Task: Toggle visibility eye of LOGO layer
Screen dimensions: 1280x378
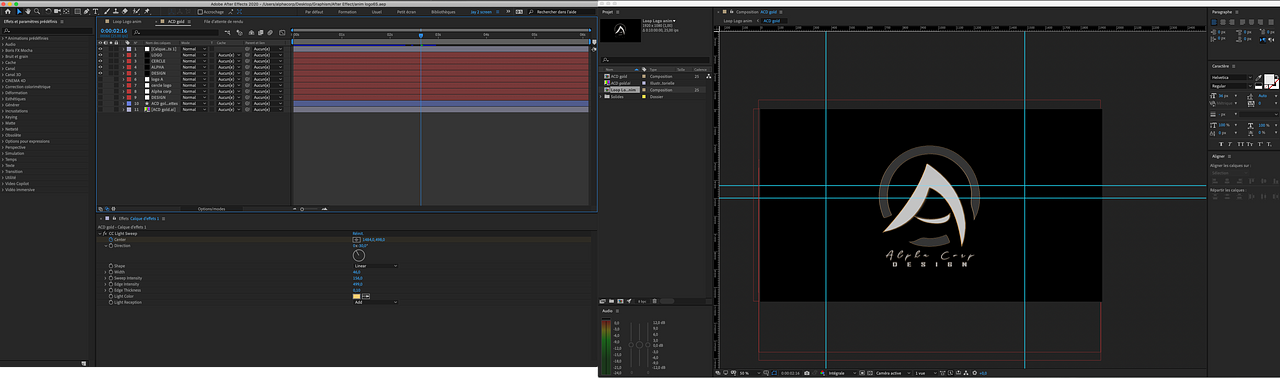Action: (100, 54)
